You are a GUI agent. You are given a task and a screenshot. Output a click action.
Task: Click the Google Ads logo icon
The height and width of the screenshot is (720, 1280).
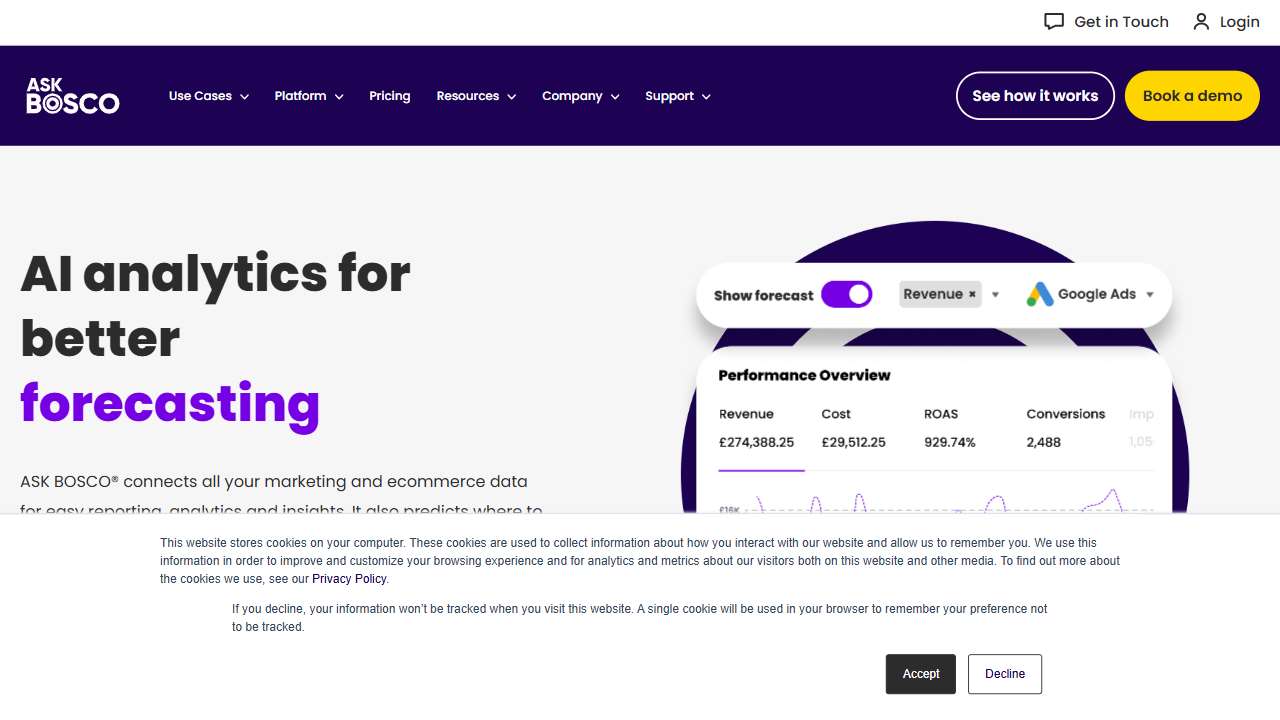pos(1040,294)
